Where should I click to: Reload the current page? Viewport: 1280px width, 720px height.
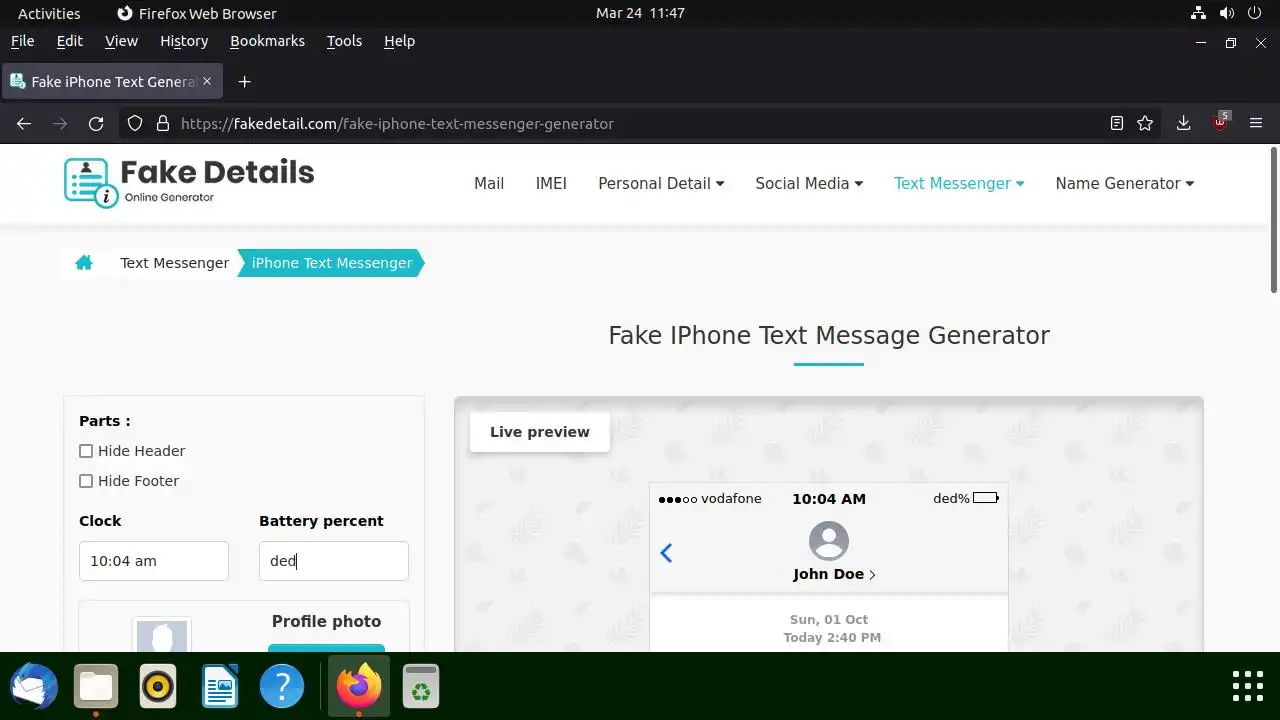[x=96, y=124]
